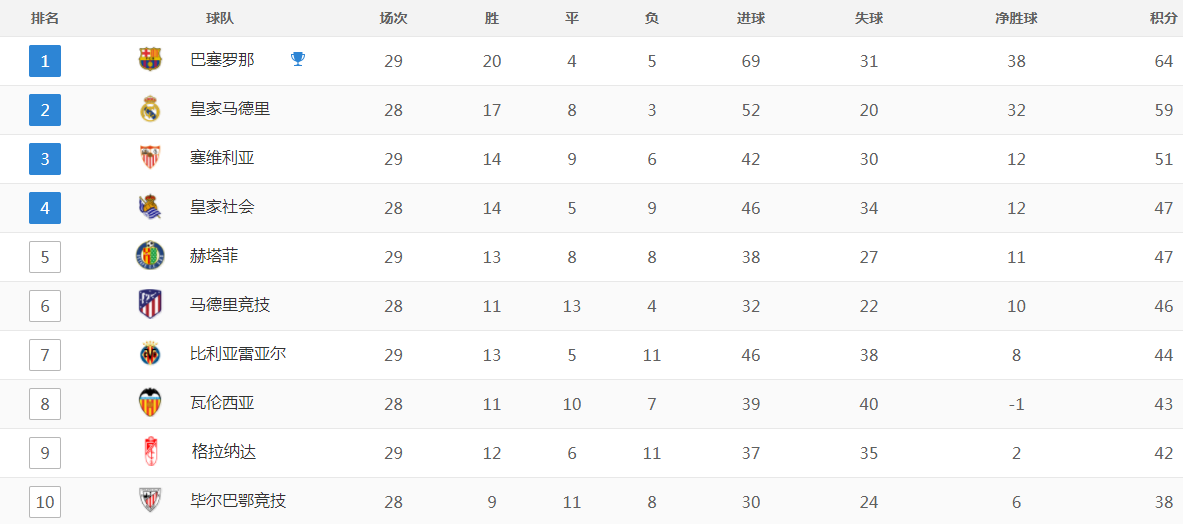Open the 马德里竞技 team page
This screenshot has height=524, width=1183.
230,305
